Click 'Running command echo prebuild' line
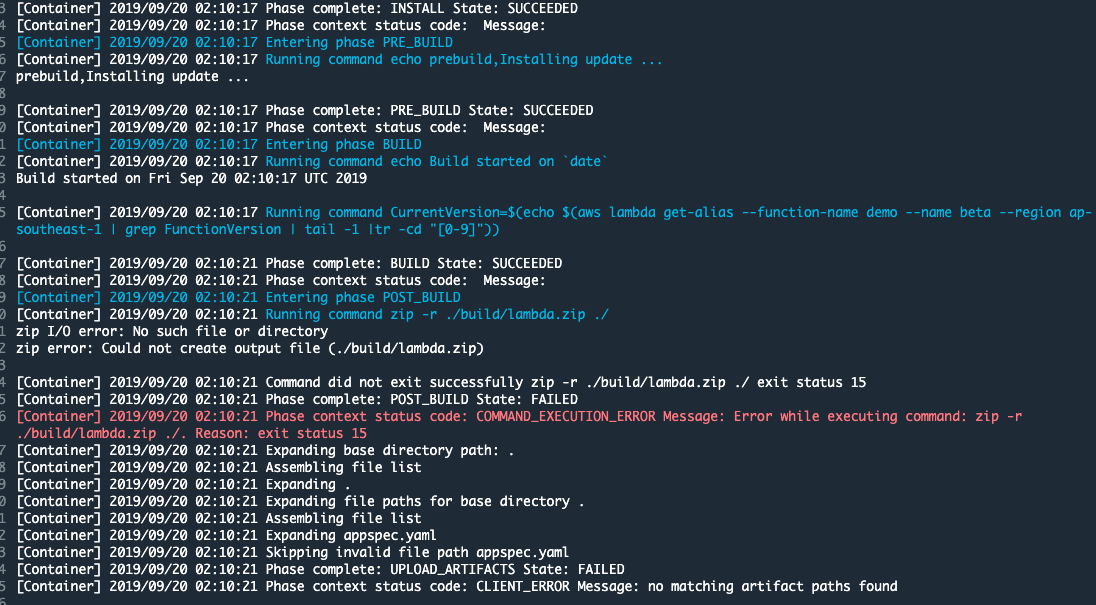The image size is (1096, 605). (339, 59)
